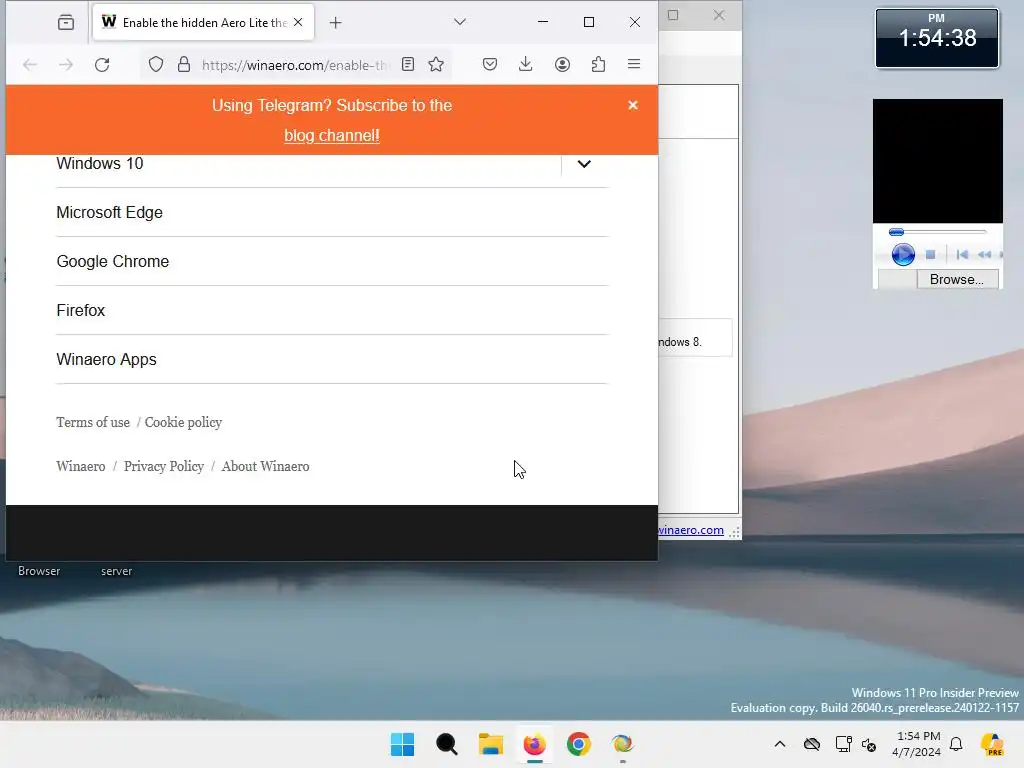Image resolution: width=1024 pixels, height=768 pixels.
Task: Go forward one page
Action: tap(66, 64)
